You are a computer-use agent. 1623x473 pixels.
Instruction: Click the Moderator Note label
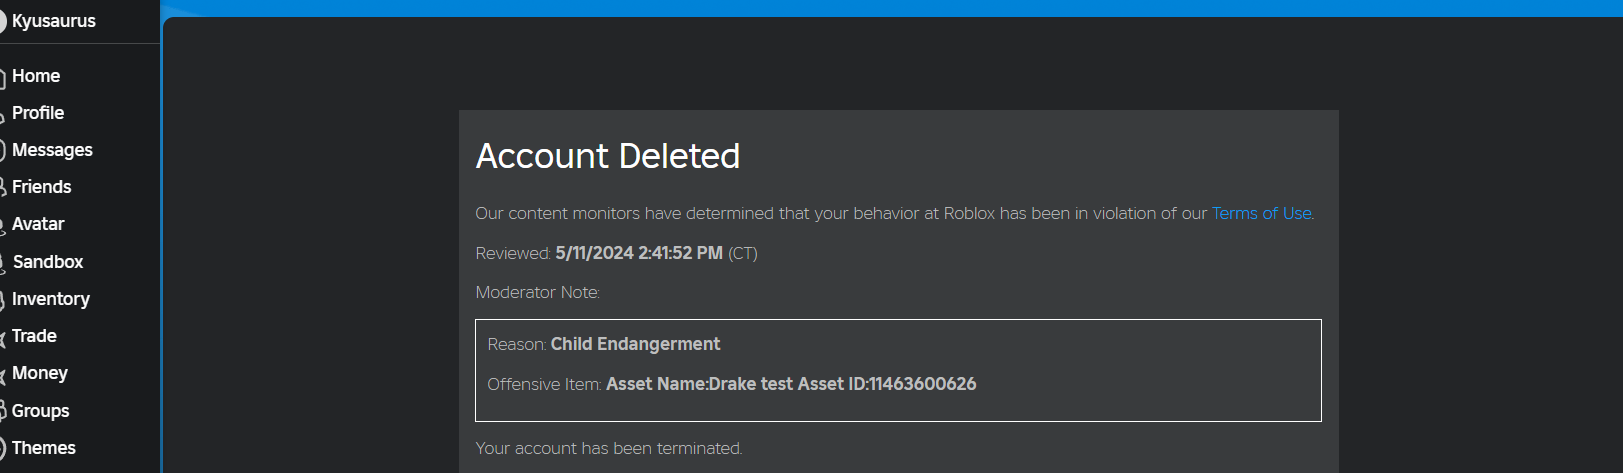pos(538,292)
